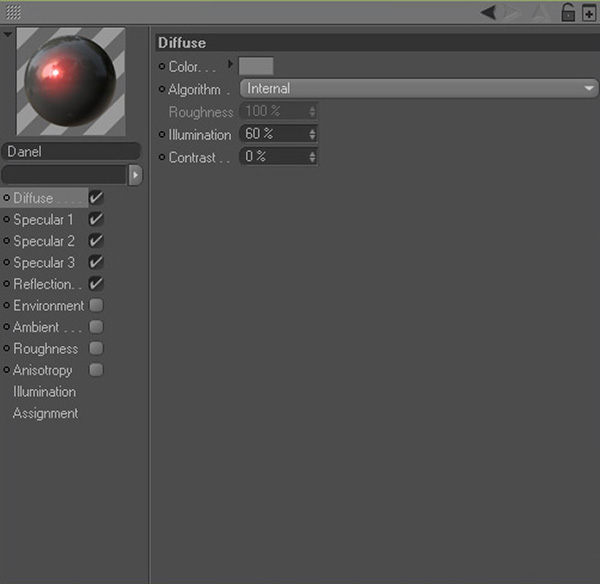The height and width of the screenshot is (584, 600).
Task: Click the forward arrow navigation icon
Action: click(x=512, y=13)
